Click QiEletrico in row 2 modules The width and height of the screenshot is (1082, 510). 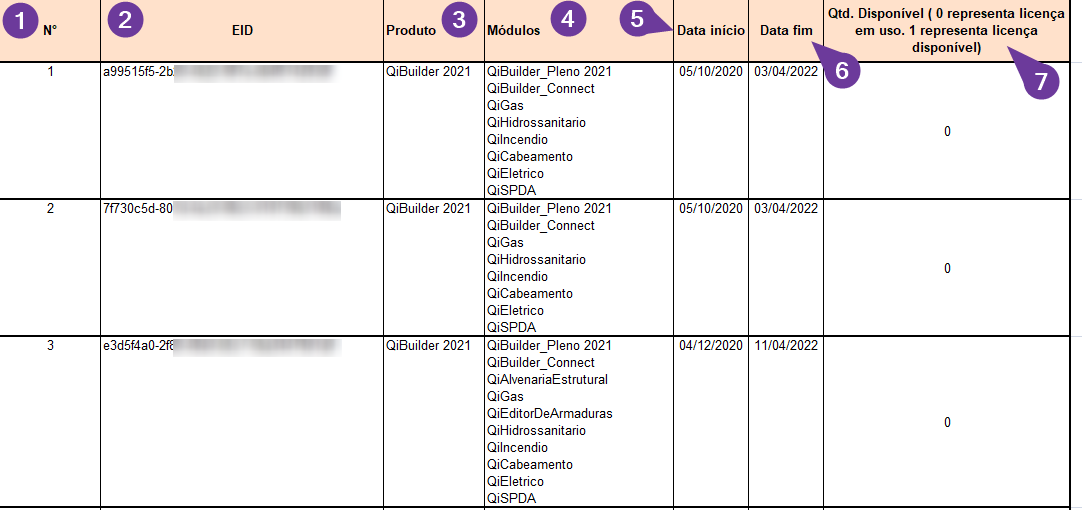515,311
